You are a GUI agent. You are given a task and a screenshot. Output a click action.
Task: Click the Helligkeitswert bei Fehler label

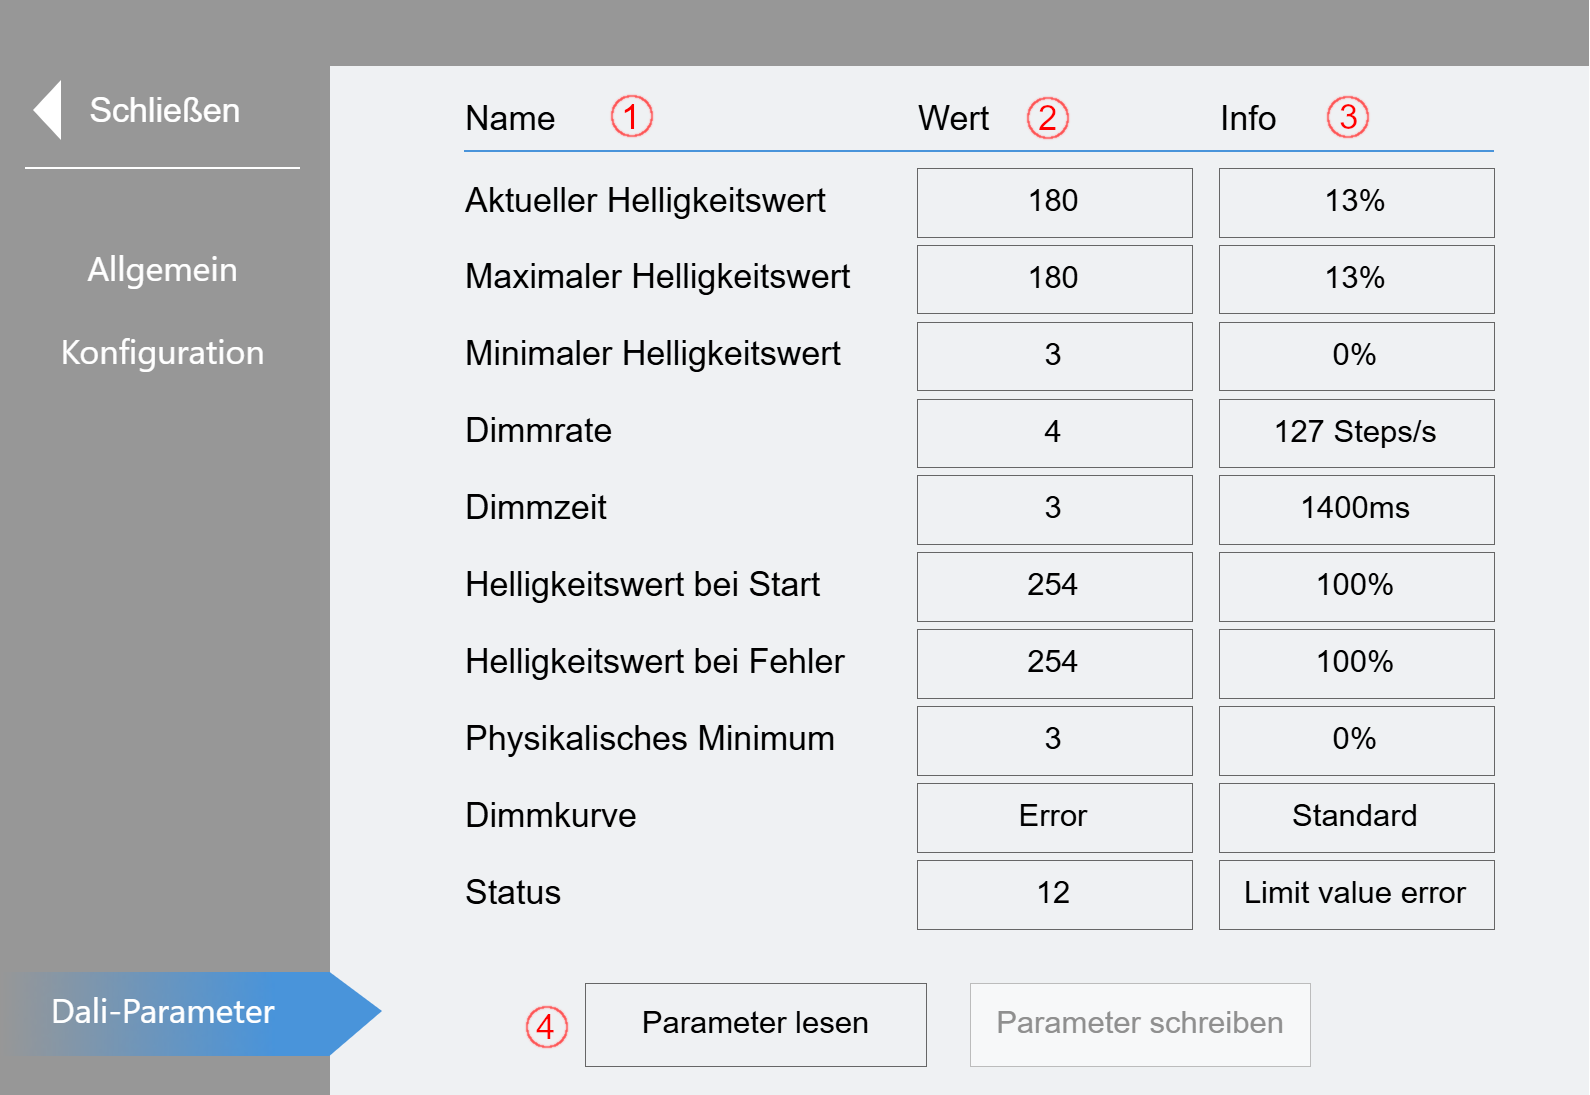[655, 662]
